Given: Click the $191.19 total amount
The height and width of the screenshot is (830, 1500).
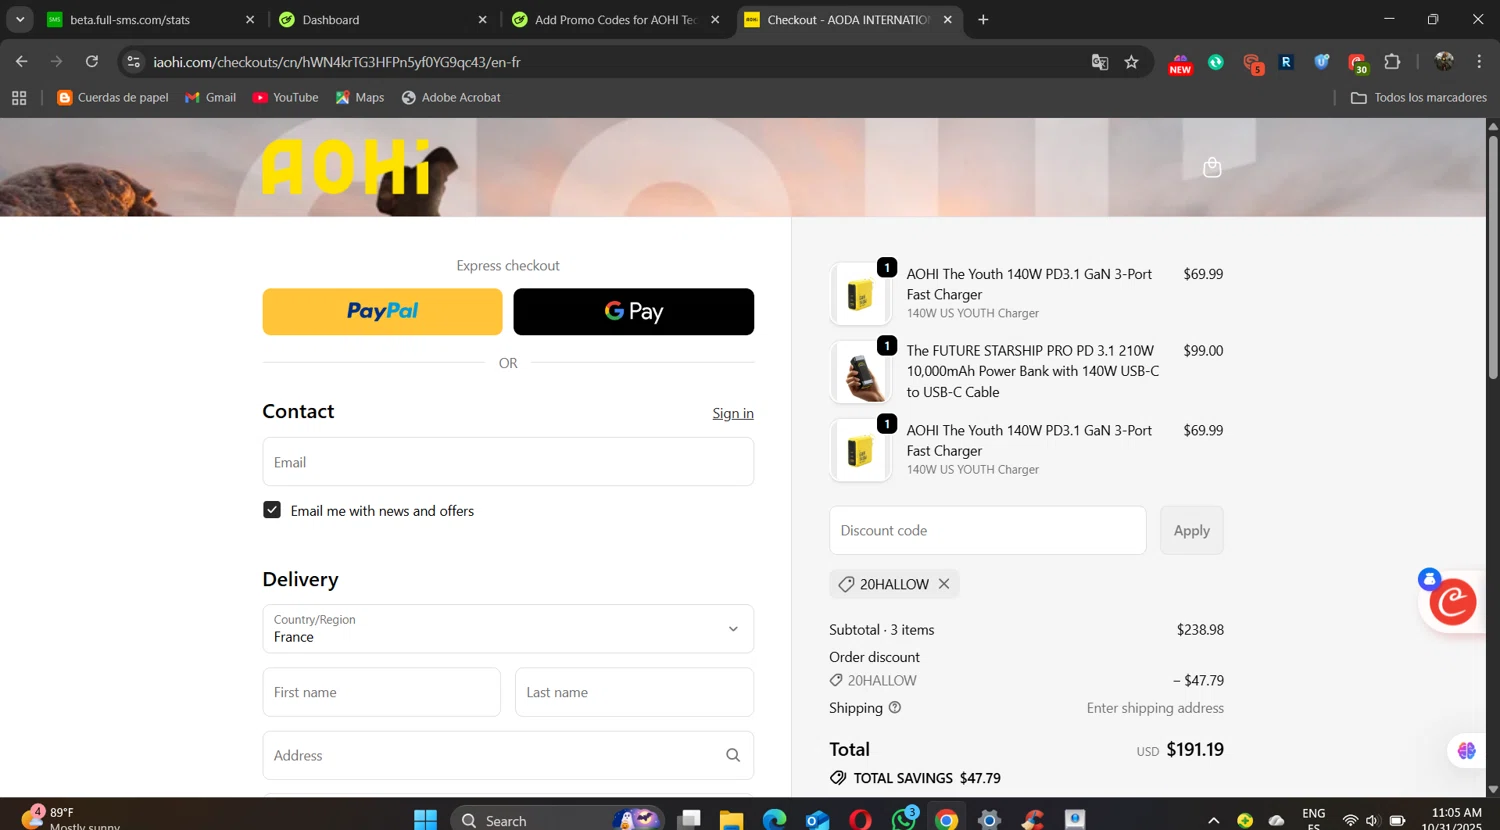Looking at the screenshot, I should [1195, 750].
